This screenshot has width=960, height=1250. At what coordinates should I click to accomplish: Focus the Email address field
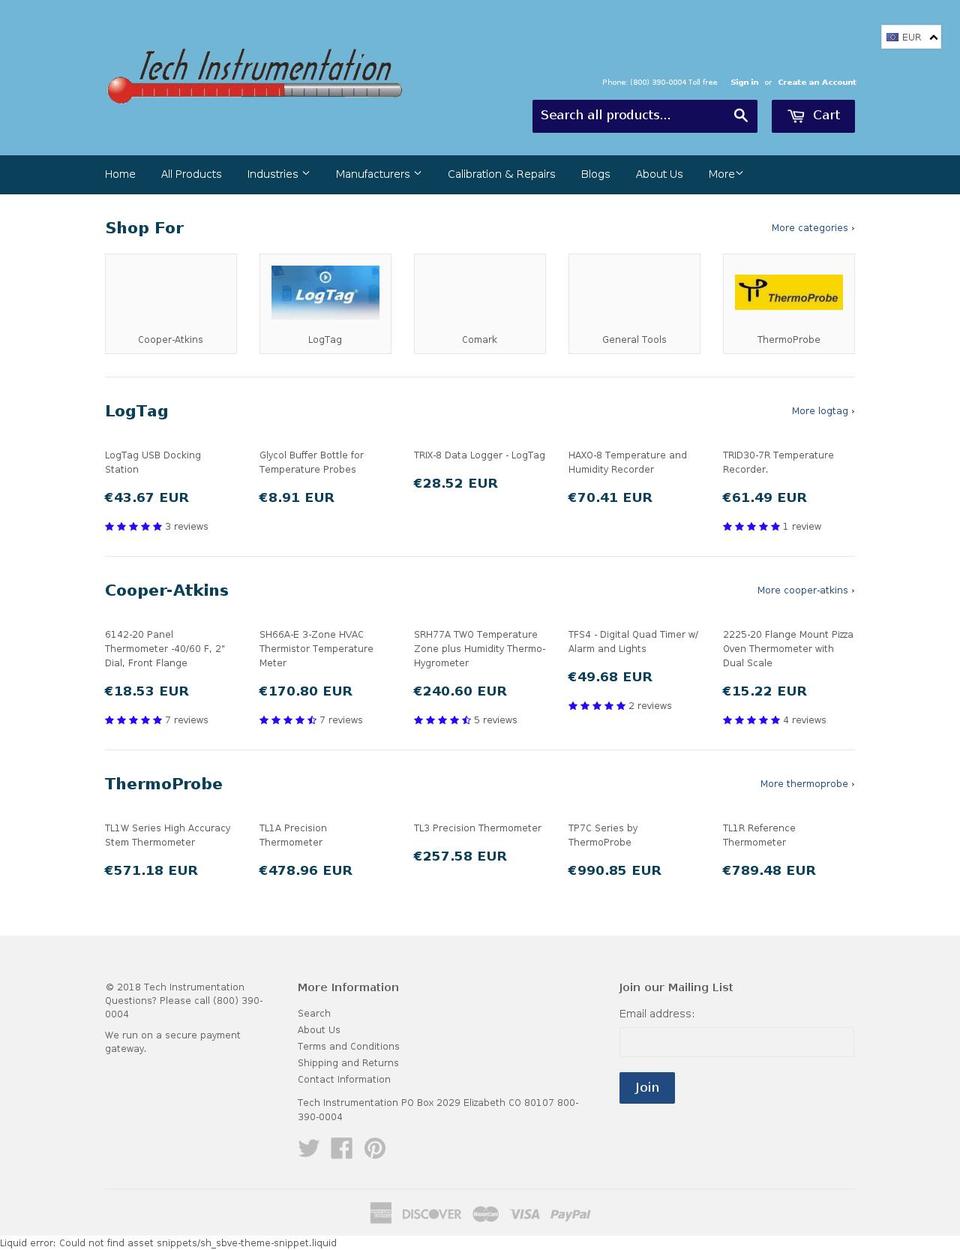737,1042
